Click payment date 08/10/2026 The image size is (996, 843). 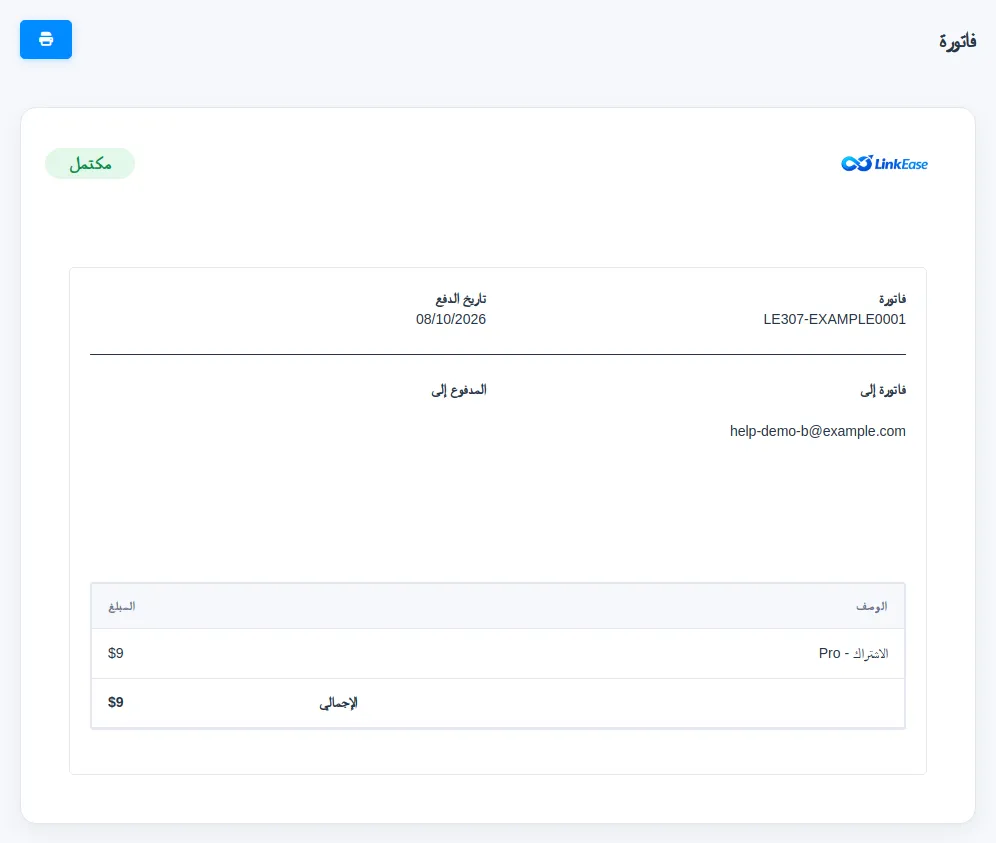(450, 319)
